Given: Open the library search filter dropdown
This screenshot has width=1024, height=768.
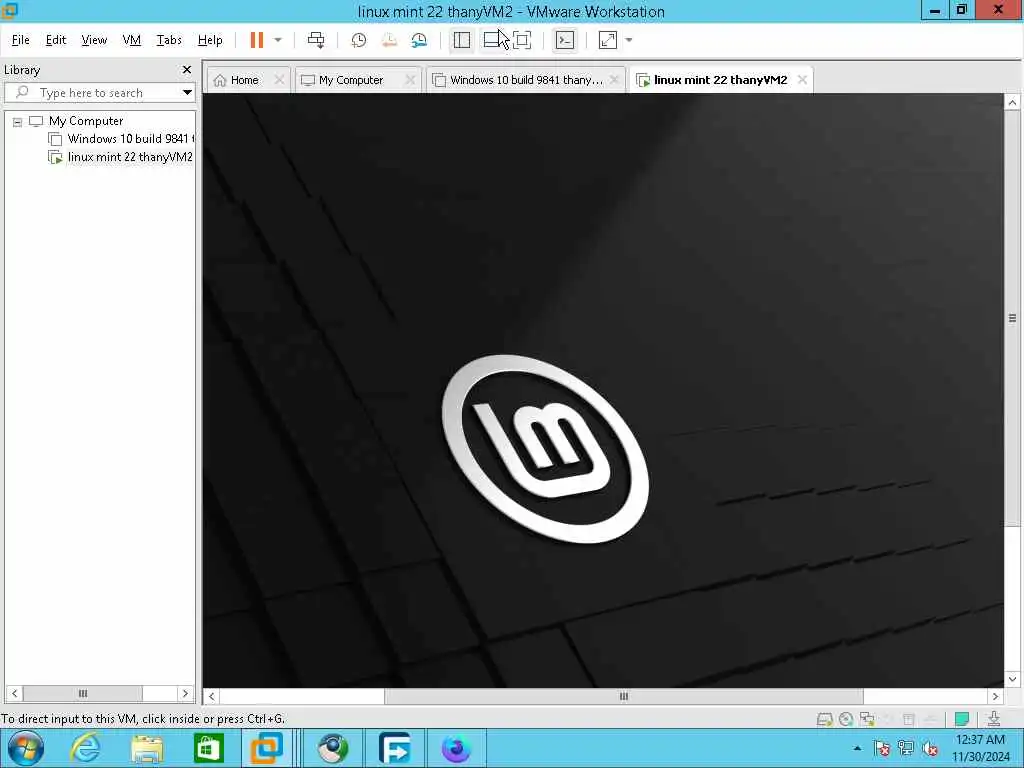Looking at the screenshot, I should click(x=187, y=93).
